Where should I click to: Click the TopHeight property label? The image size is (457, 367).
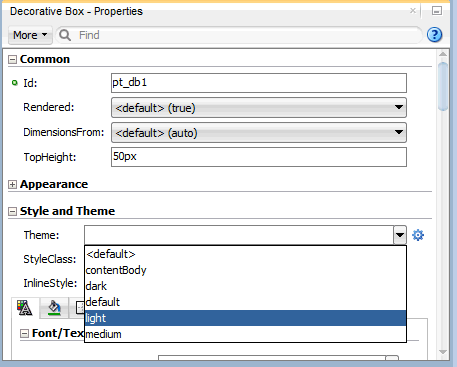pyautogui.click(x=50, y=157)
